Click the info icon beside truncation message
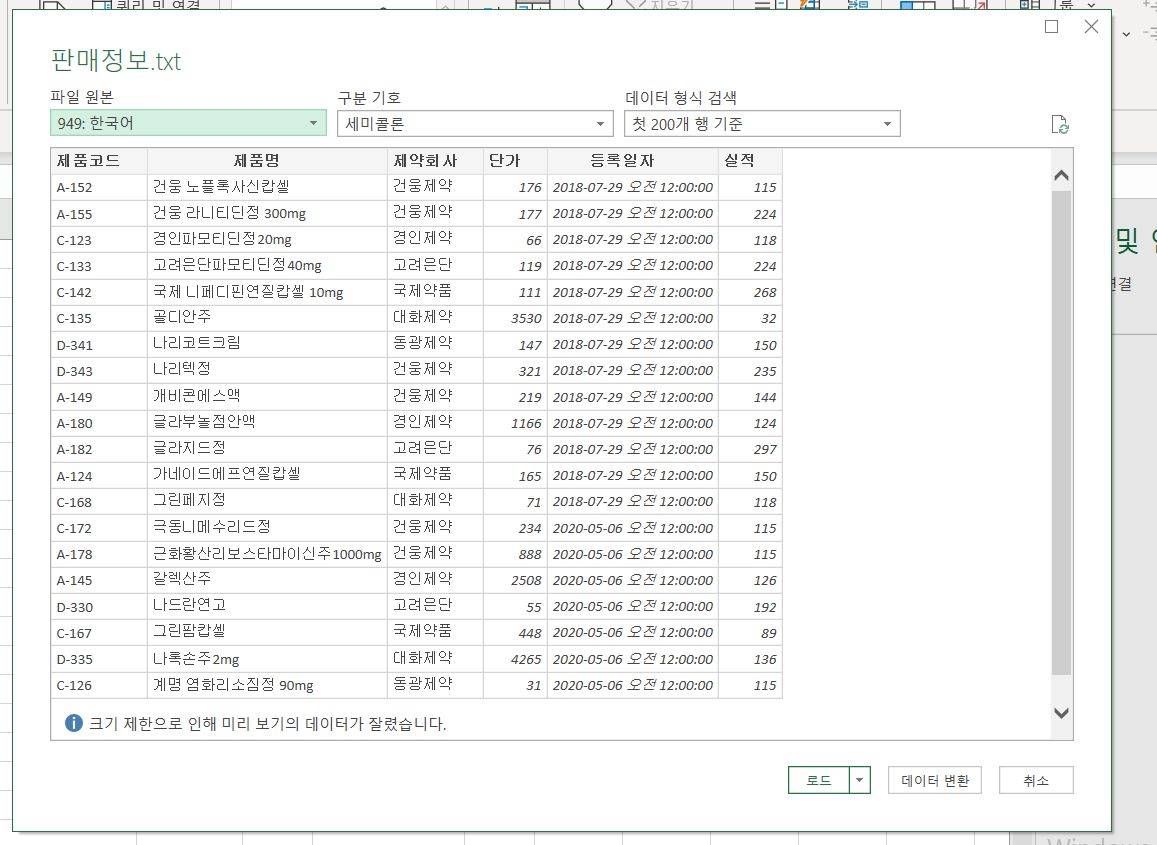The height and width of the screenshot is (845, 1157). pyautogui.click(x=73, y=722)
